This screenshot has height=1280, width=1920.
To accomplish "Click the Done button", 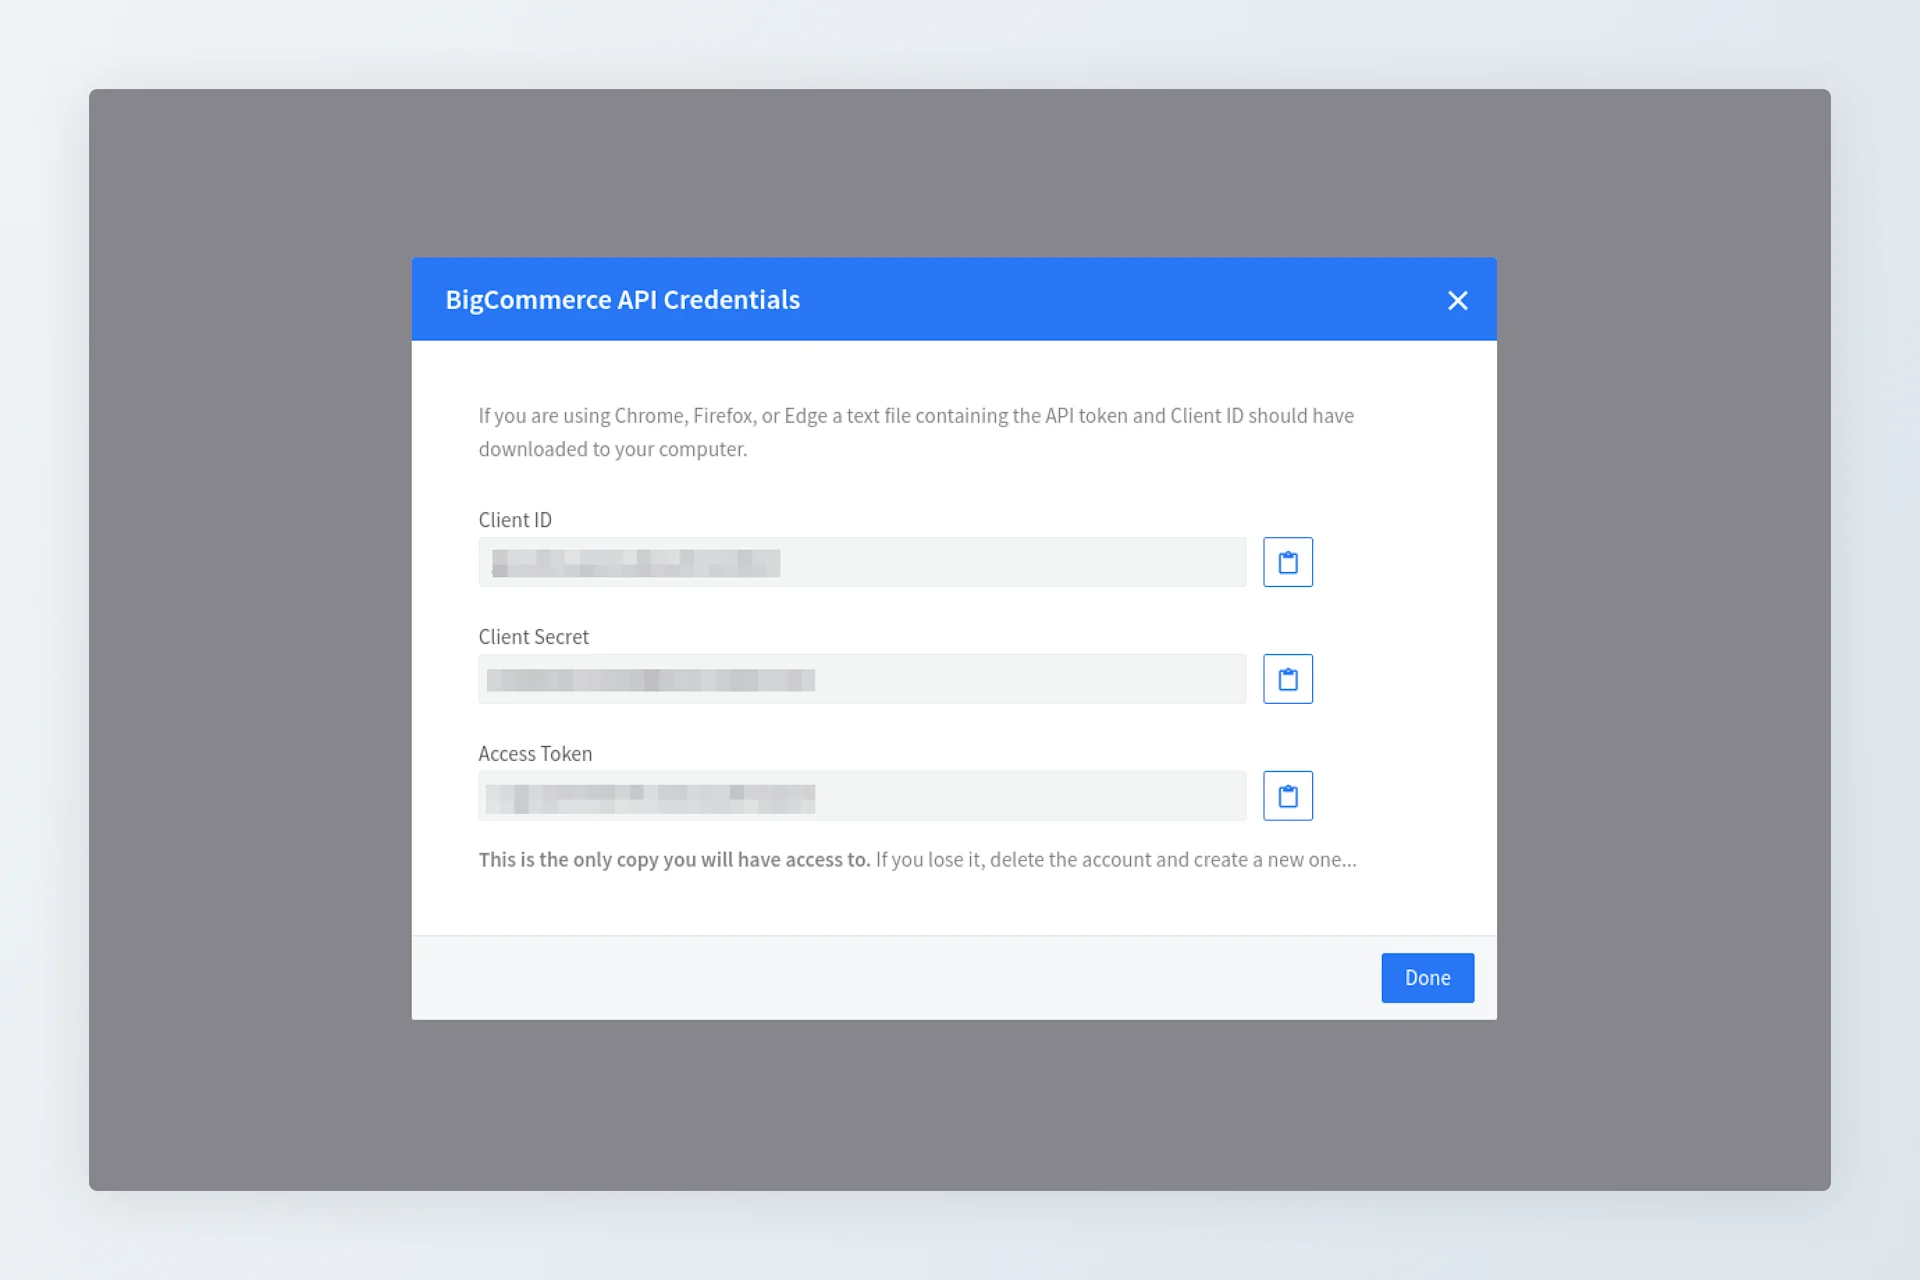I will point(1427,978).
